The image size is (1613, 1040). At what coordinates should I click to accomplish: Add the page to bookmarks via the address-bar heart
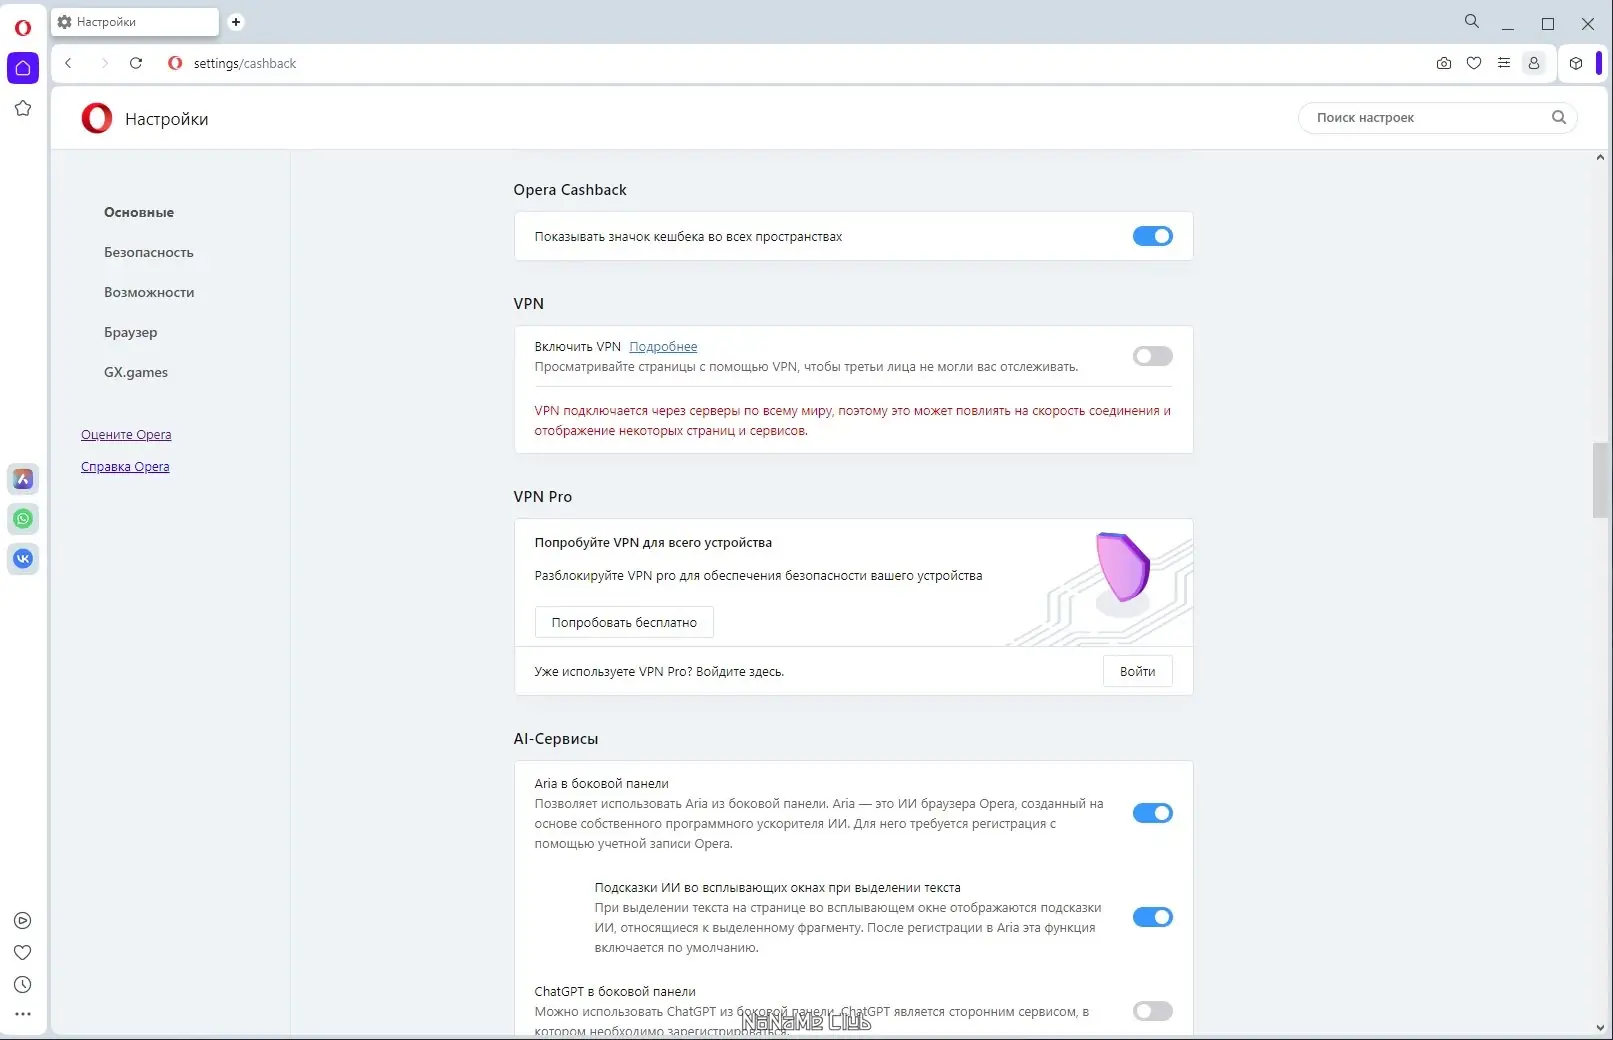point(1474,63)
